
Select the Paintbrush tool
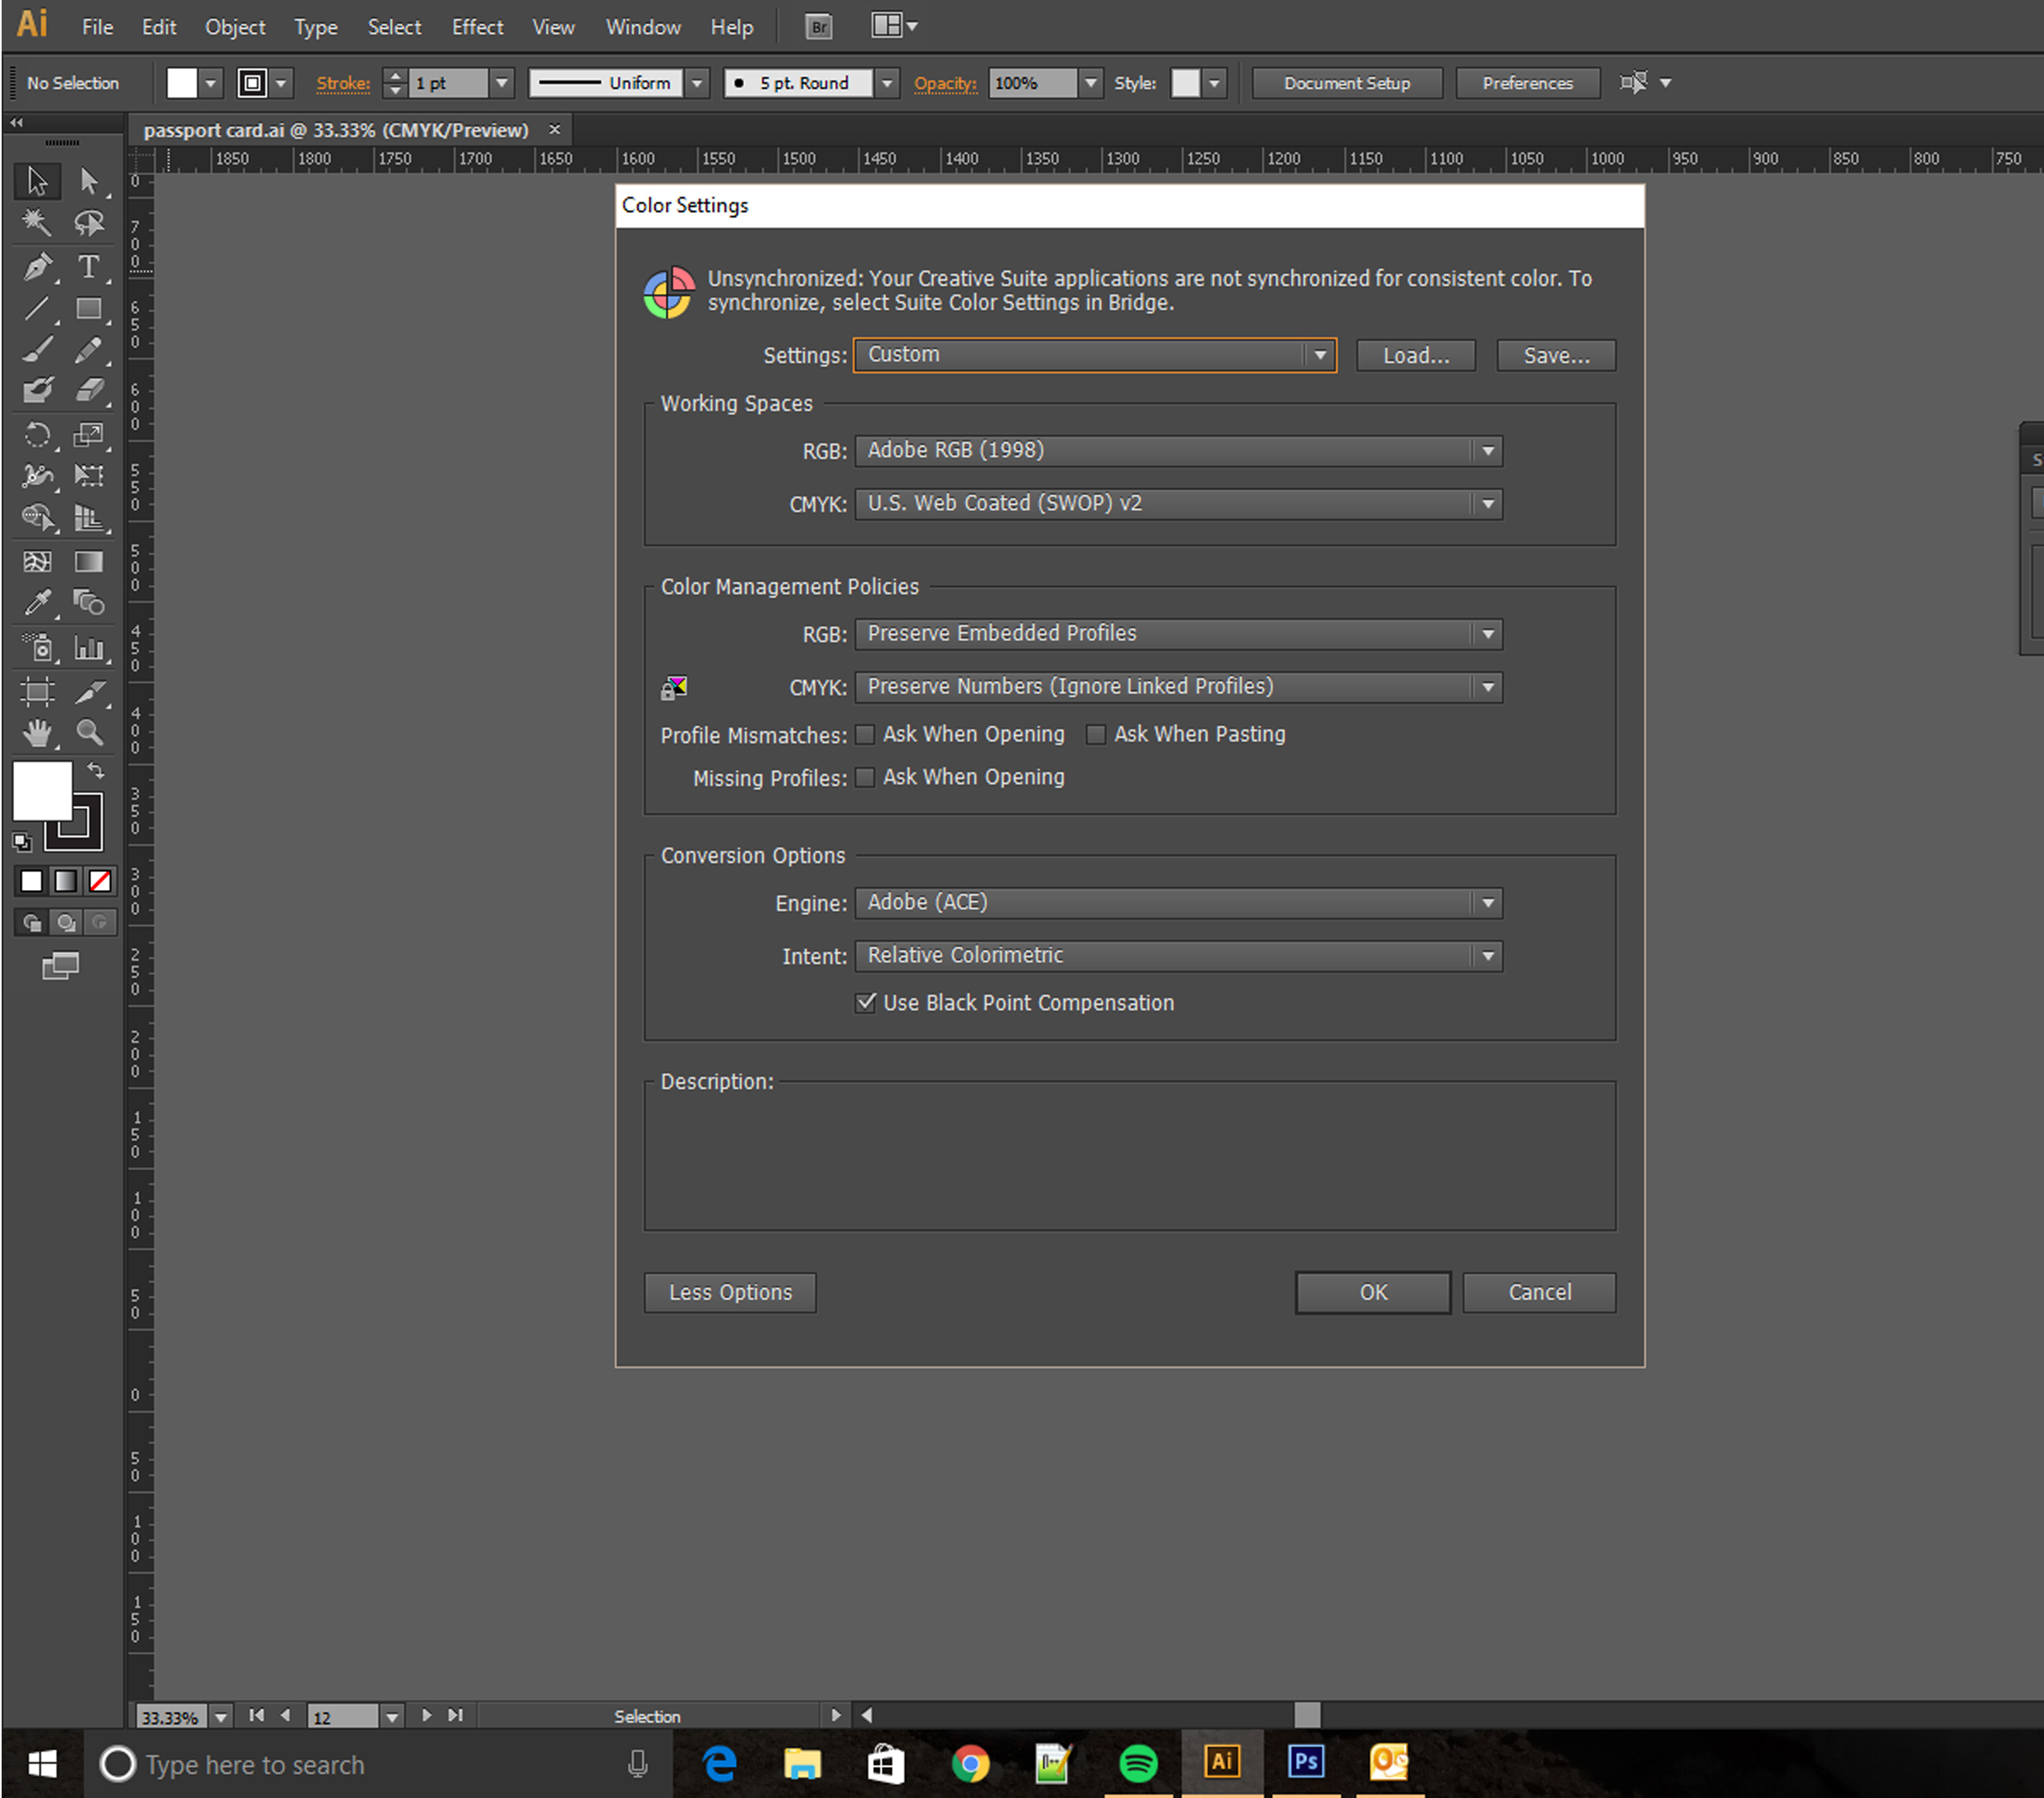coord(38,349)
